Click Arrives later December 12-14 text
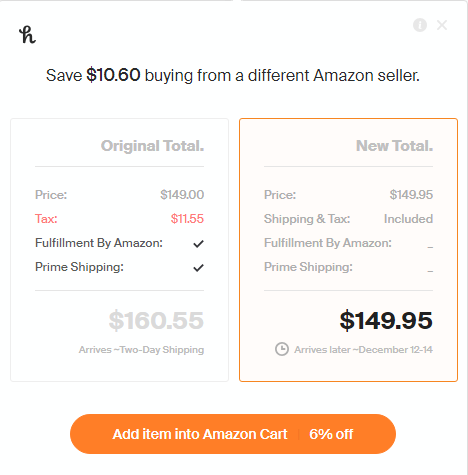Screen dimensions: 468x475 click(x=363, y=349)
